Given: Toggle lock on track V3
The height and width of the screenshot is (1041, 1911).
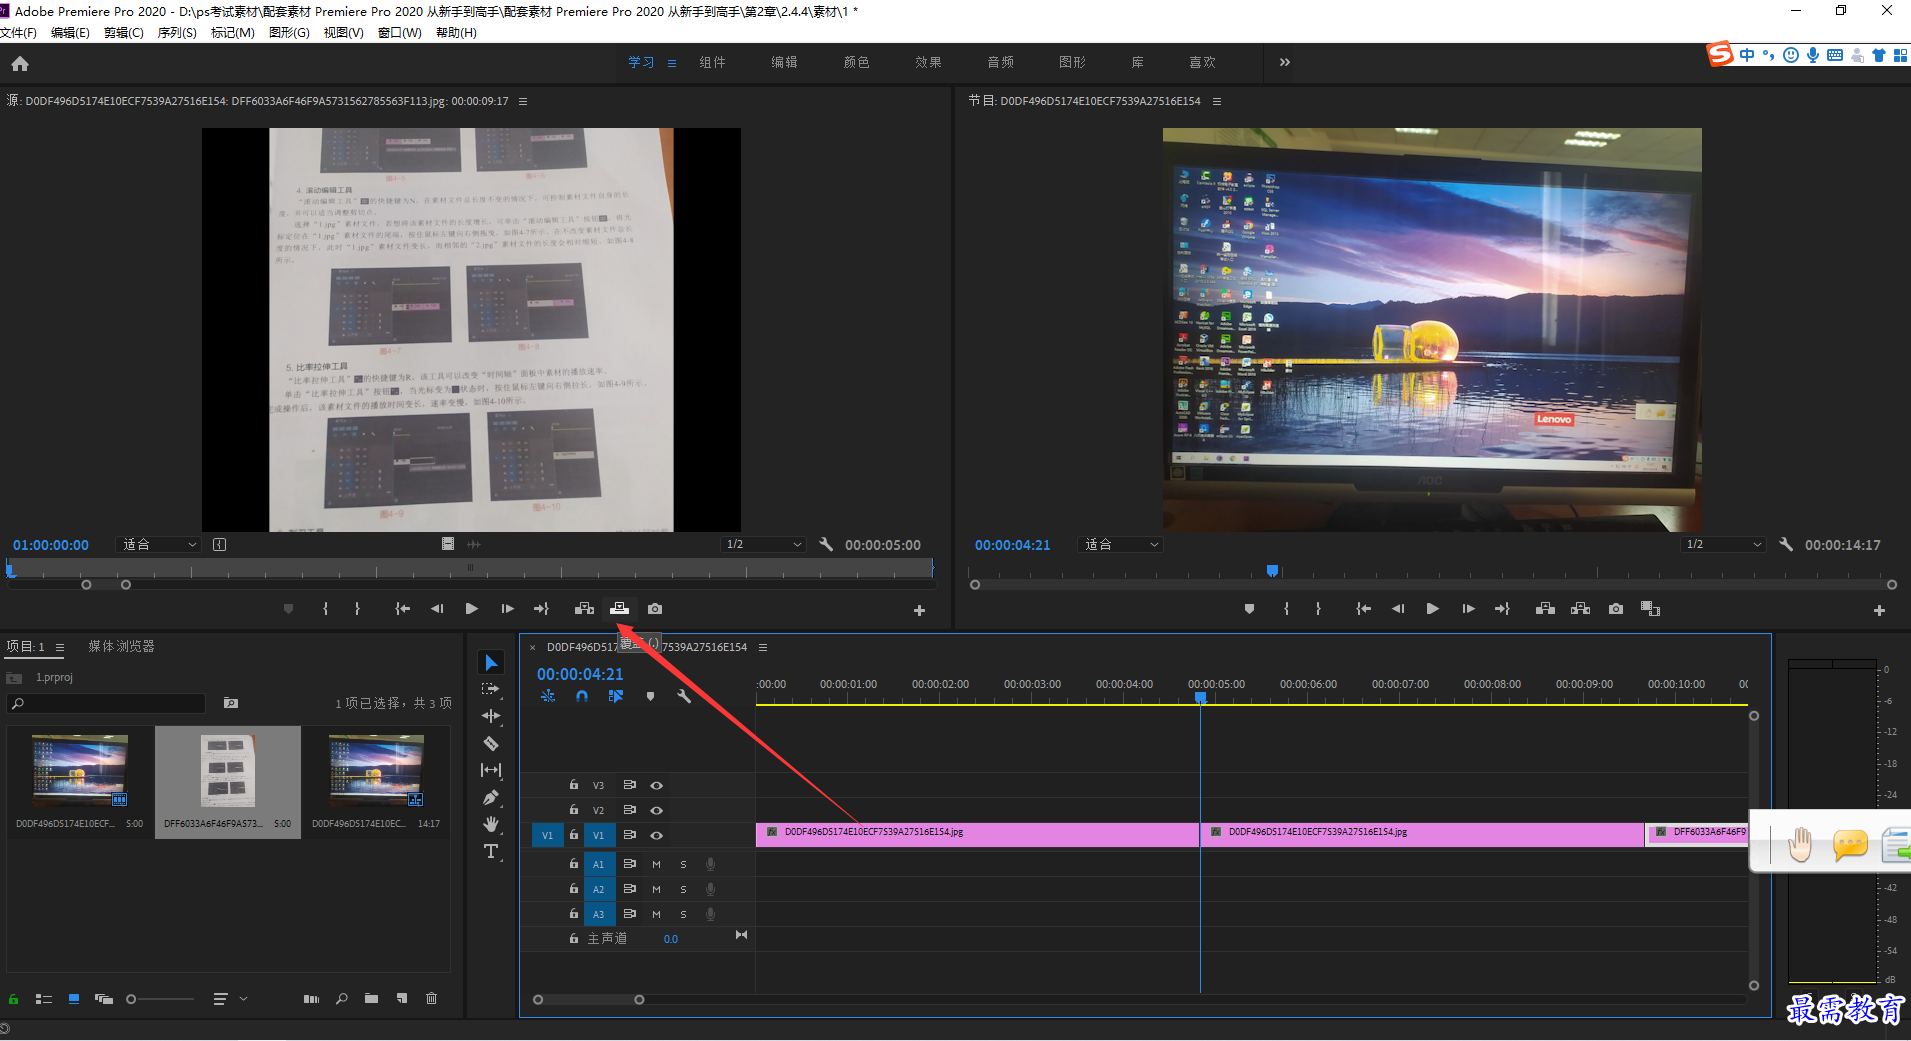Looking at the screenshot, I should 573,785.
